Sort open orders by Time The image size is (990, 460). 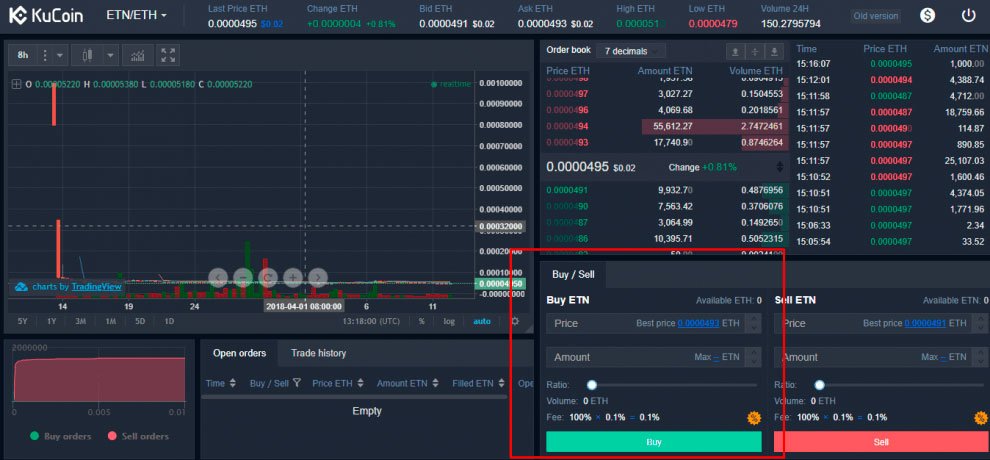click(x=220, y=383)
